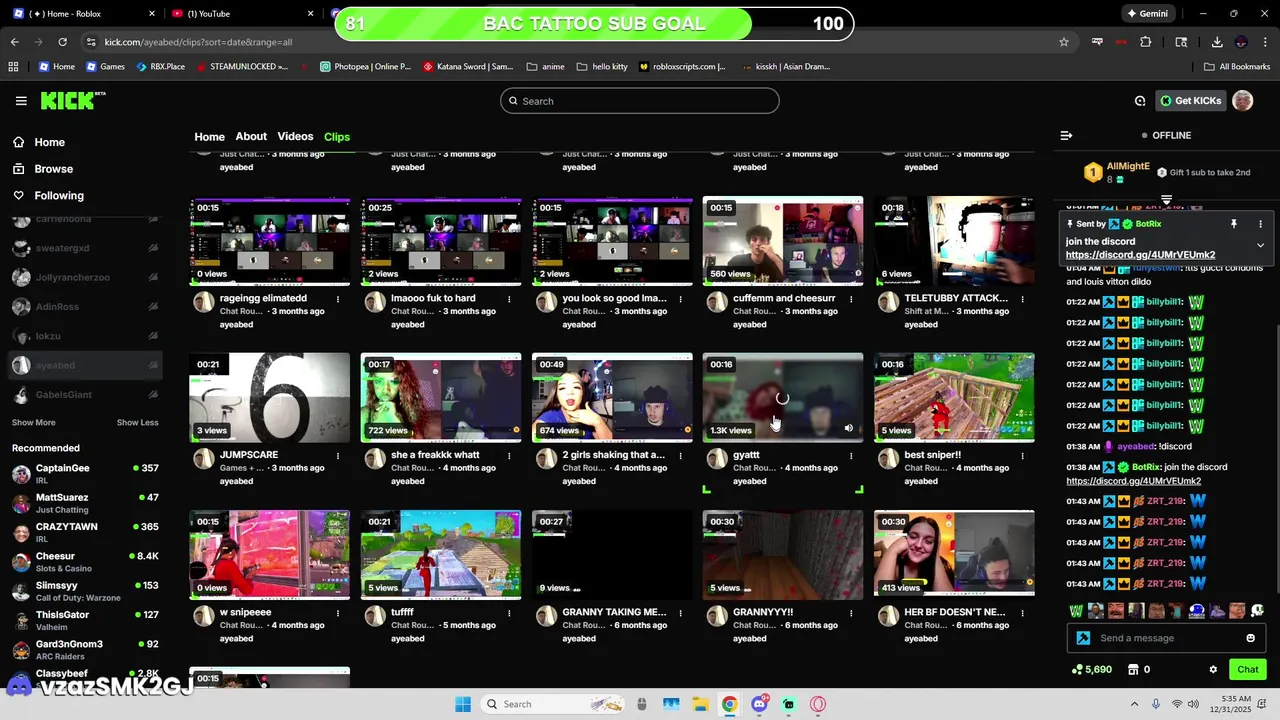The width and height of the screenshot is (1280, 720).
Task: Switch to the channel Home tab
Action: [209, 137]
